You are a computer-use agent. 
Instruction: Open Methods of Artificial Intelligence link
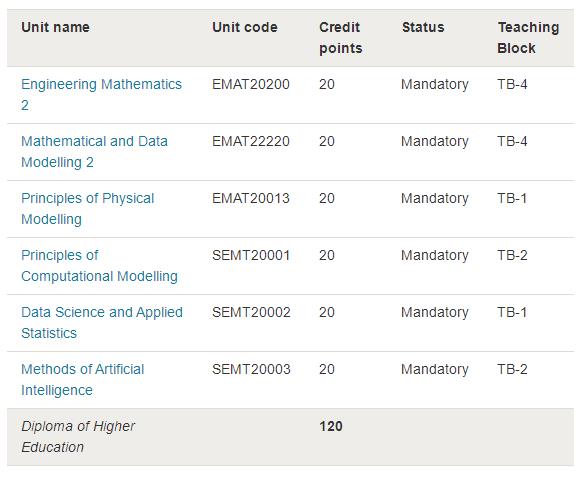pos(83,380)
